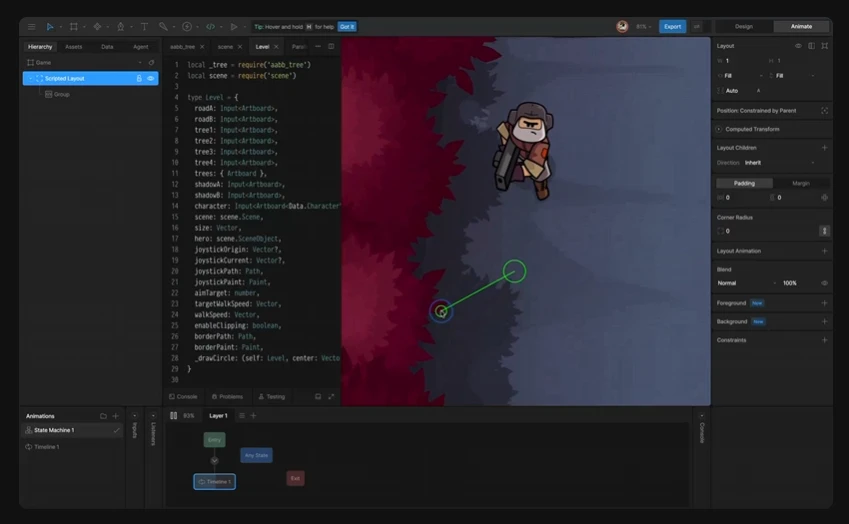Select the Padding option
Viewport: 849px width, 524px height.
point(744,184)
